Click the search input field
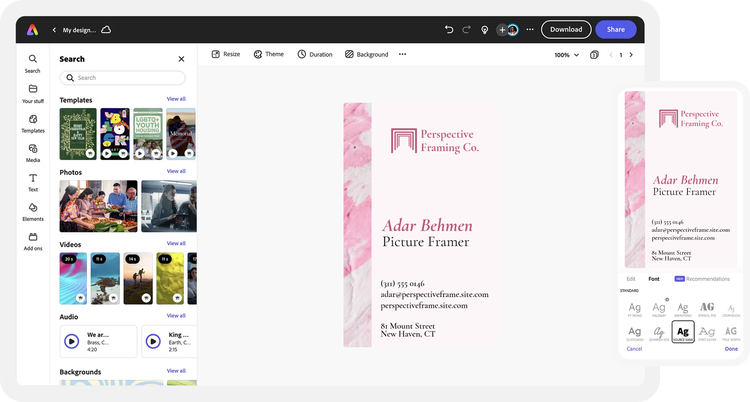Screen dimensions: 750x402 122,78
